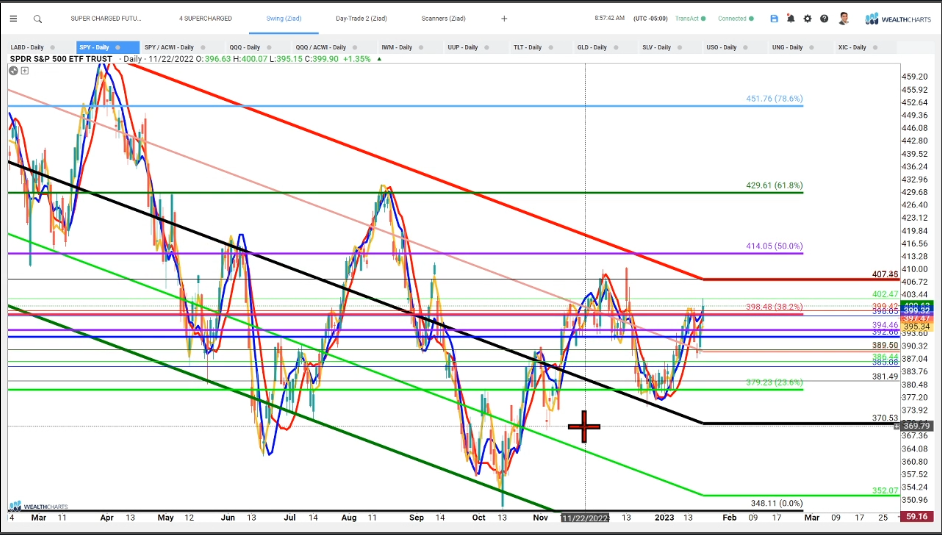Click the 379.23 (23.6%) Fibonacci label
Screen dimensions: 942x535
click(774, 382)
